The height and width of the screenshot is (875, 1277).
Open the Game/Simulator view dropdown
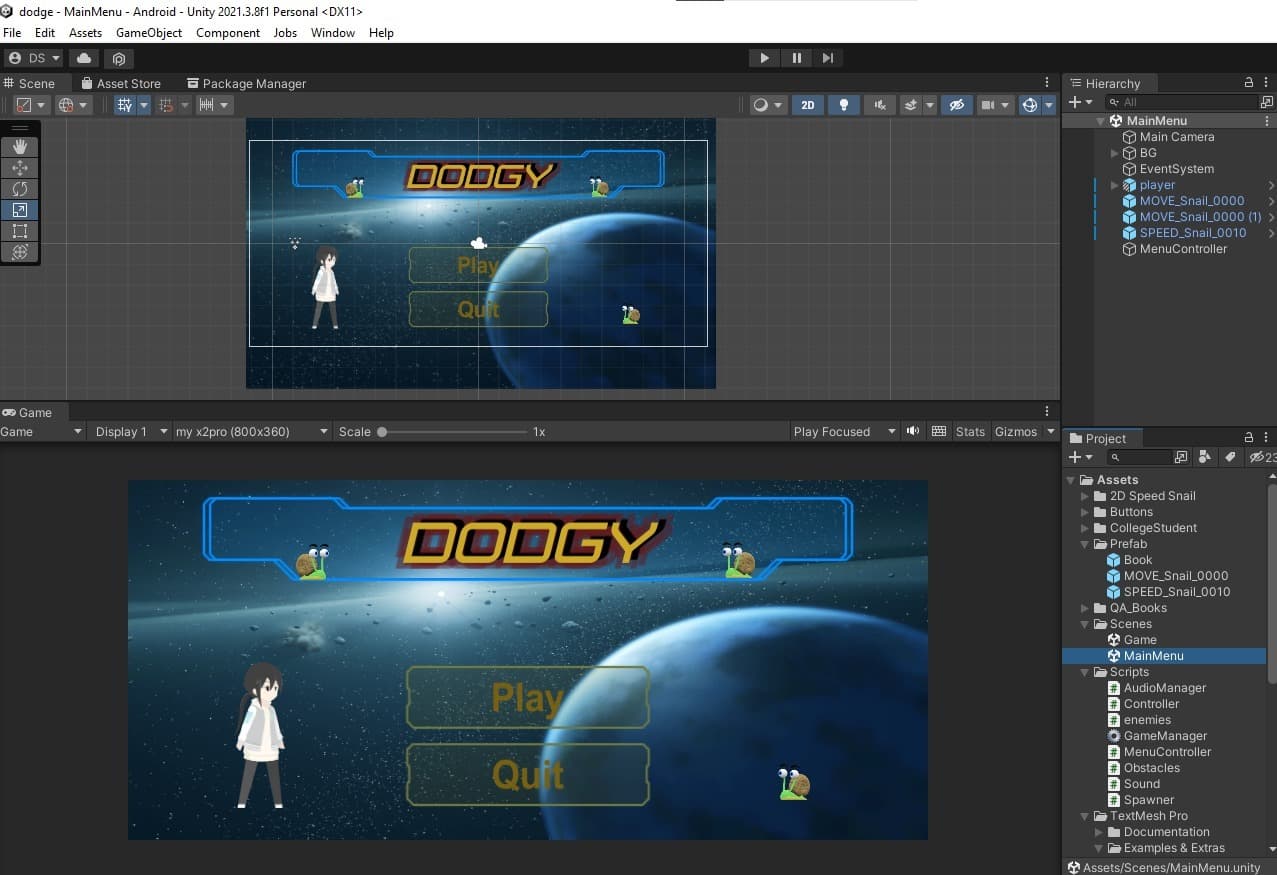coord(42,431)
